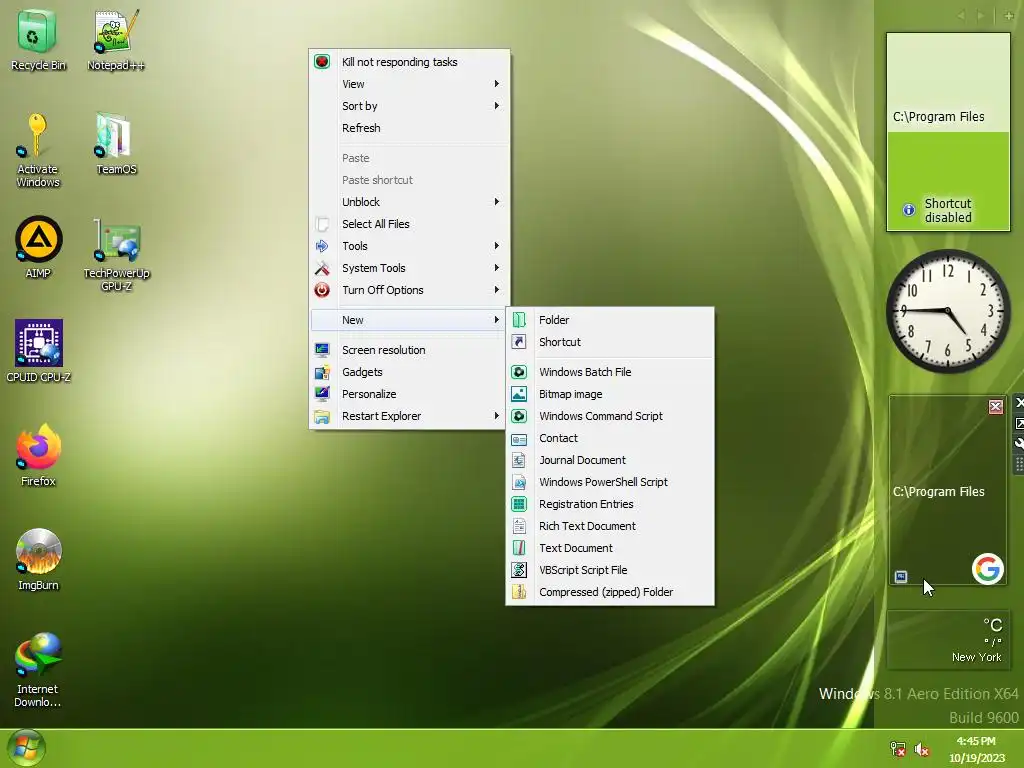Choose Select All Files menu entry

[x=409, y=224]
